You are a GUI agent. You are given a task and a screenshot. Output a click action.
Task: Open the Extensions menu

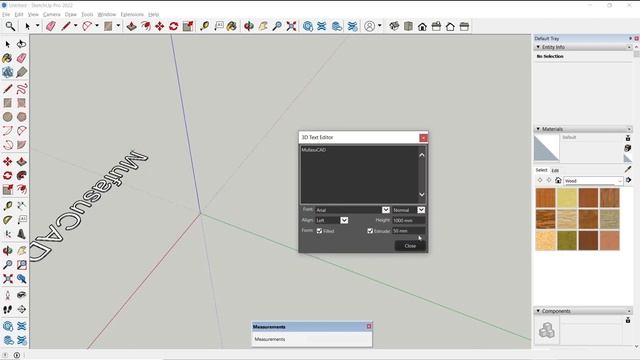click(132, 14)
